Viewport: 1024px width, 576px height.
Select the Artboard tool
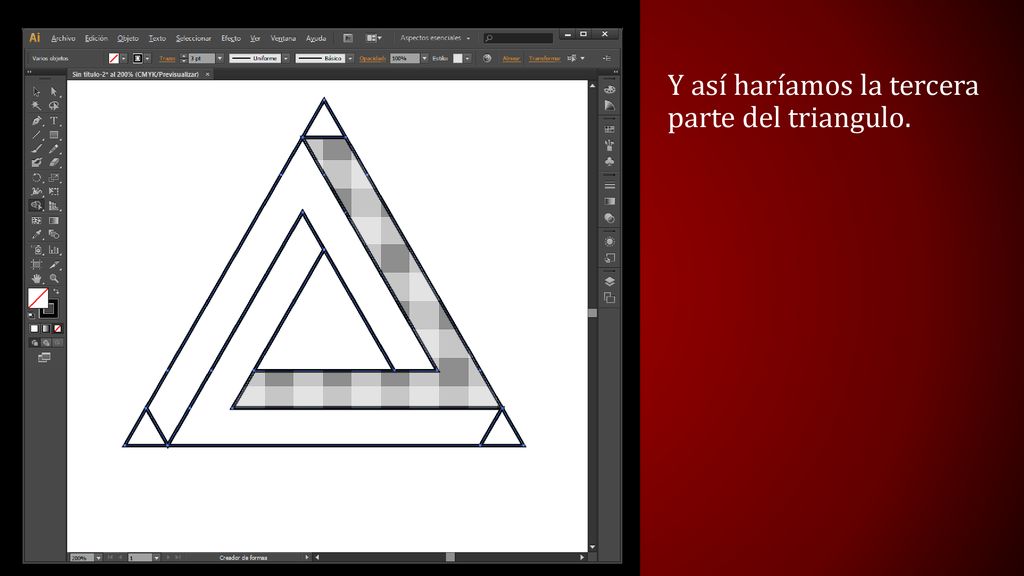(x=37, y=264)
